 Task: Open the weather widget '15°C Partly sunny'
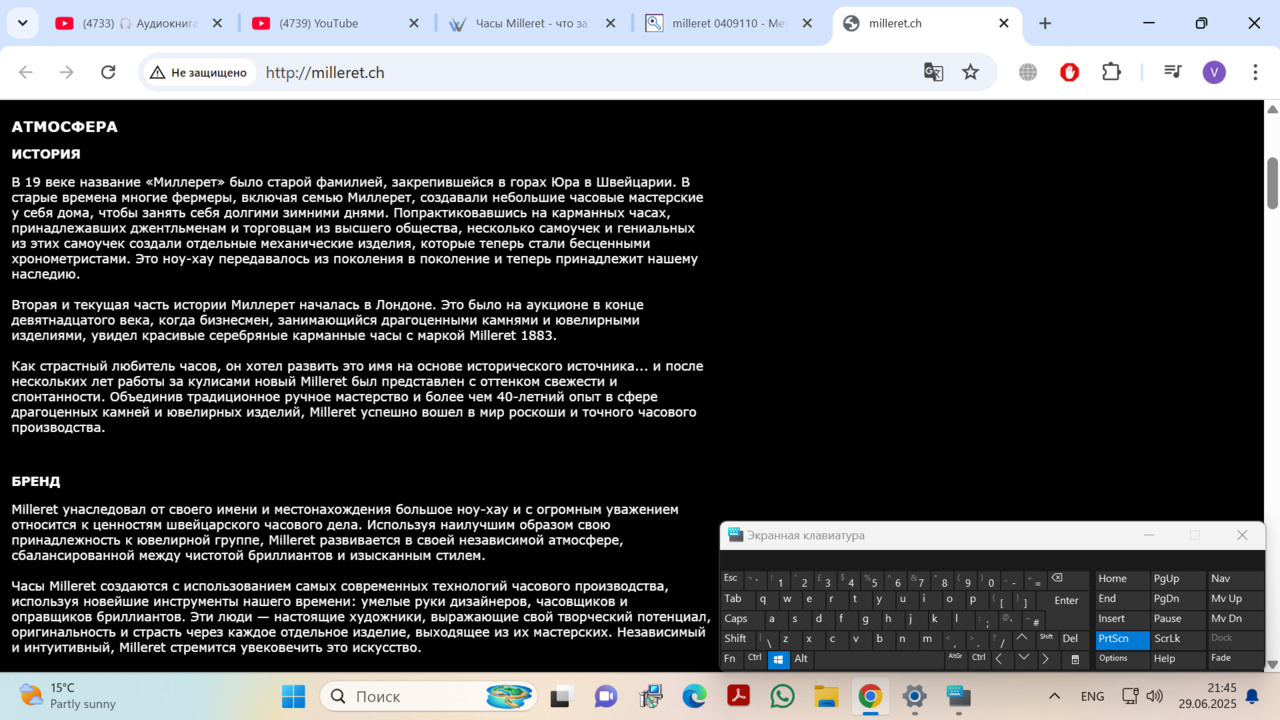click(x=68, y=696)
